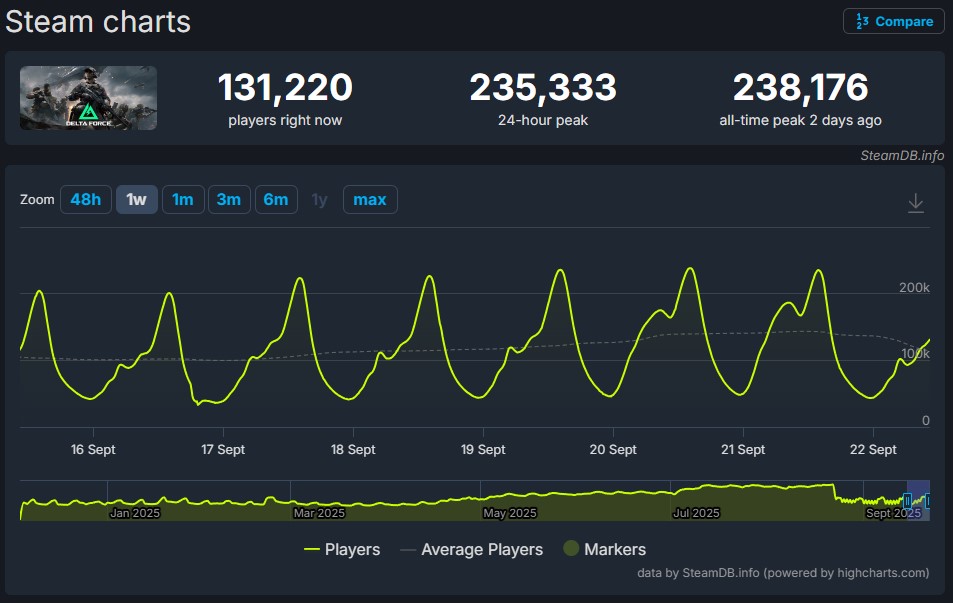Screen dimensions: 953x603
Task: Click the Compare button
Action: [894, 21]
